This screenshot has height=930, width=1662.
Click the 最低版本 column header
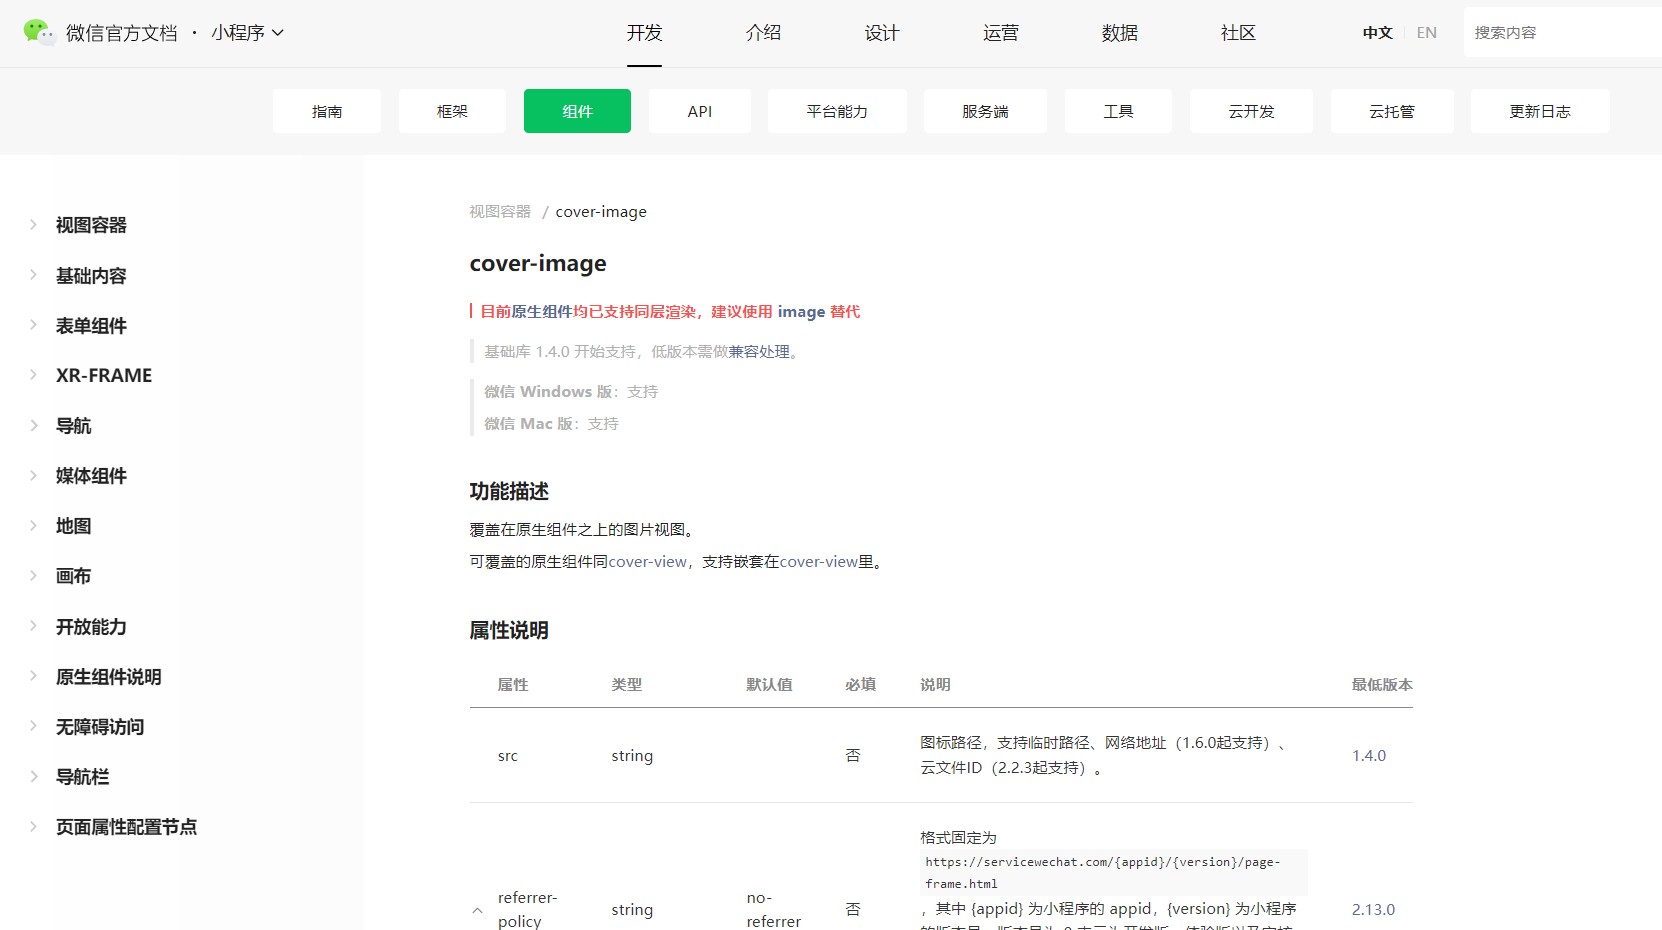click(1382, 685)
